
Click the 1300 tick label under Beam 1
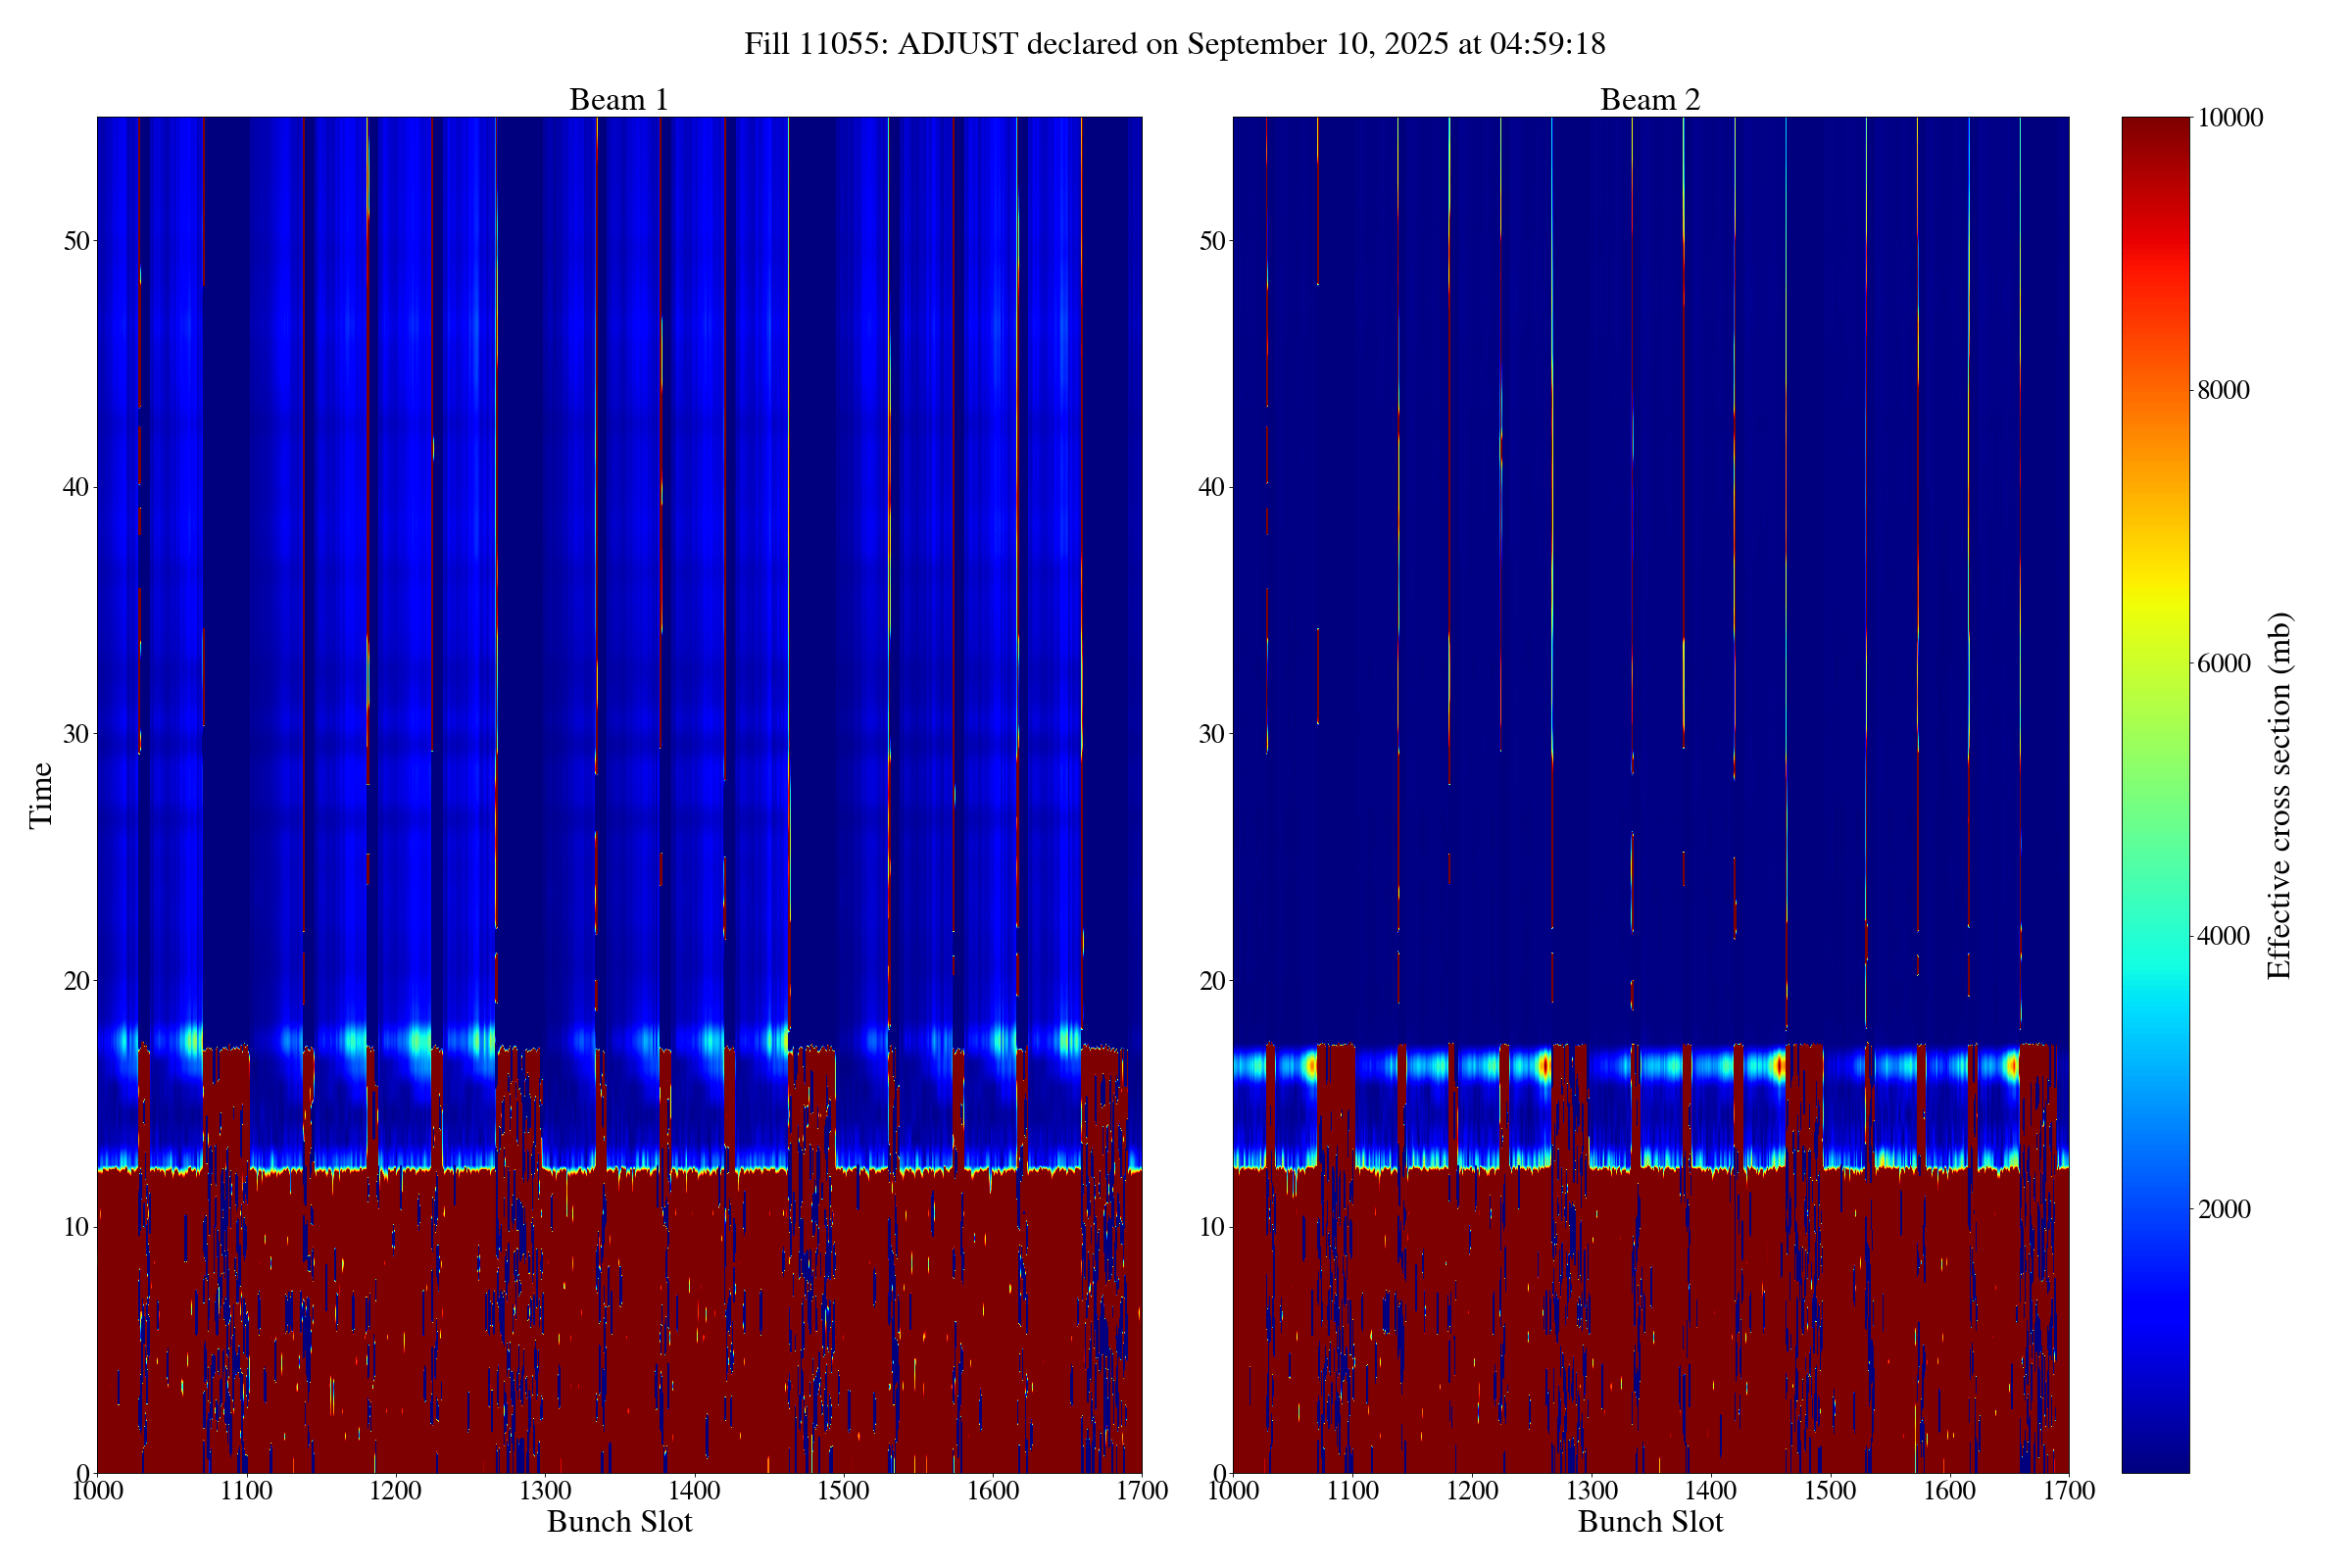[x=545, y=1491]
